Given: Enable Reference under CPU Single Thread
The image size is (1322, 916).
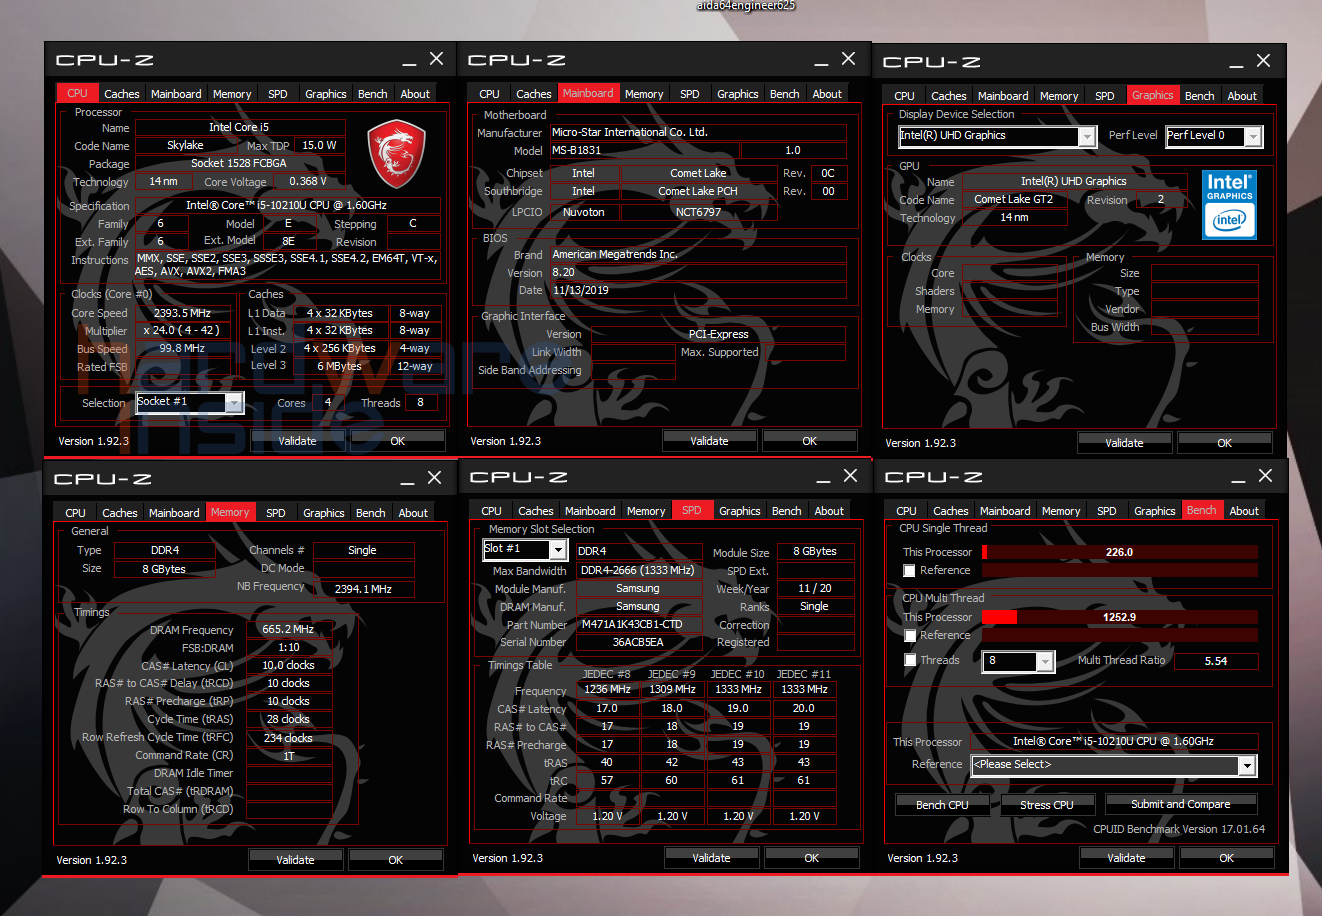Looking at the screenshot, I should point(909,570).
